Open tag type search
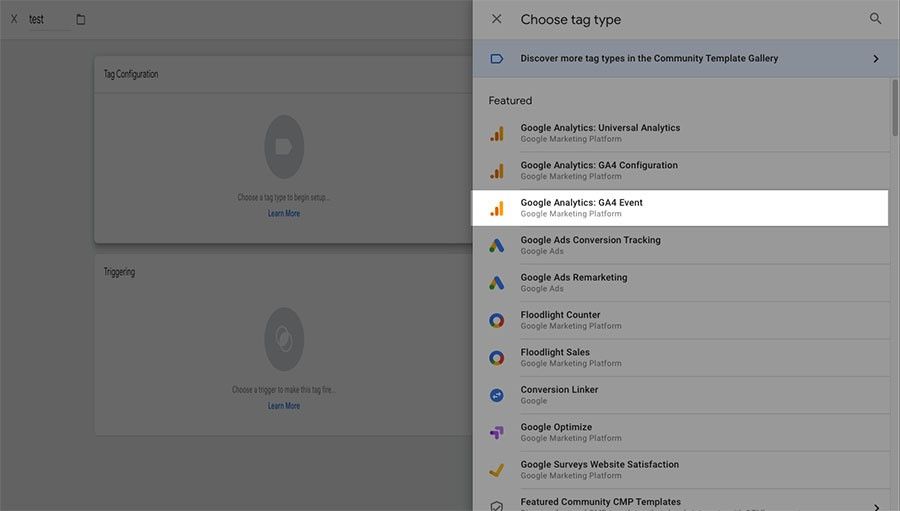The image size is (900, 511). (875, 18)
